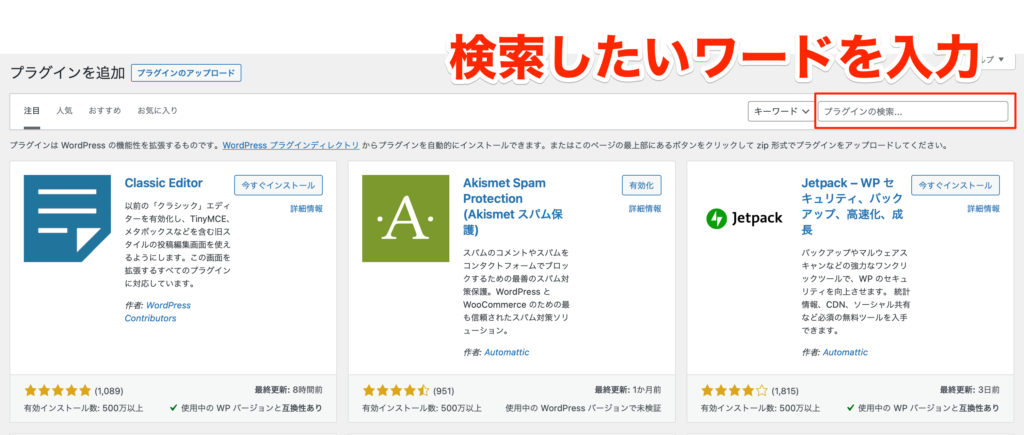Click the Jetpack – WP セキュリティ title link
The width and height of the screenshot is (1024, 435).
click(853, 206)
